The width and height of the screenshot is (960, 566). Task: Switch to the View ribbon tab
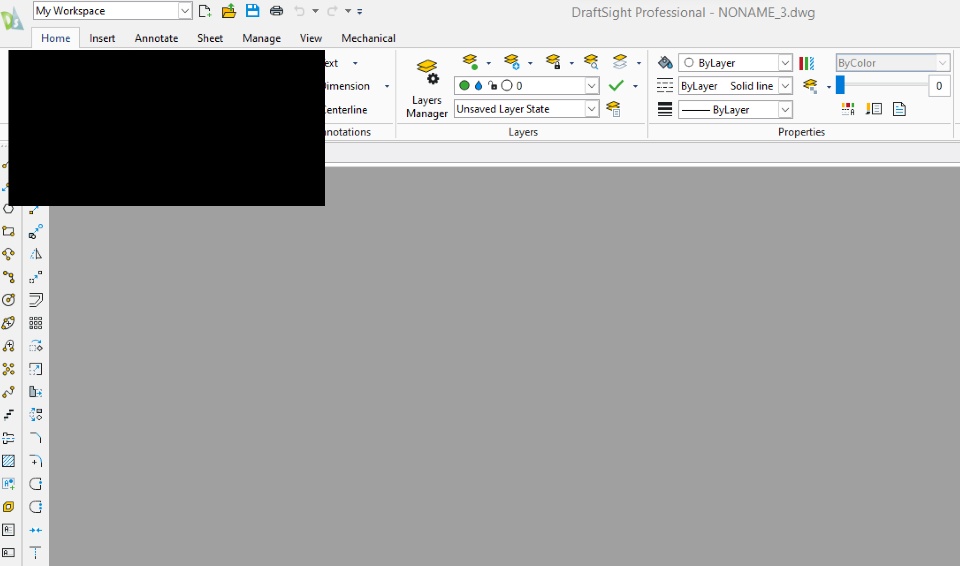pyautogui.click(x=311, y=38)
